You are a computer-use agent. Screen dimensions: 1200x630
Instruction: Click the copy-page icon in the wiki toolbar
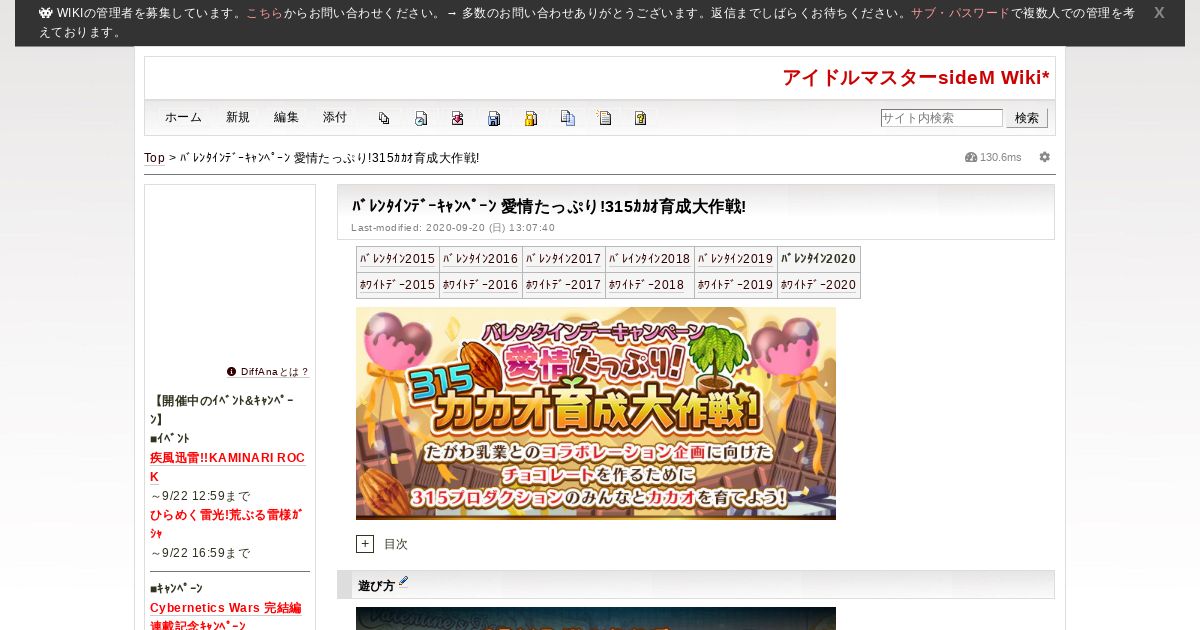384,118
